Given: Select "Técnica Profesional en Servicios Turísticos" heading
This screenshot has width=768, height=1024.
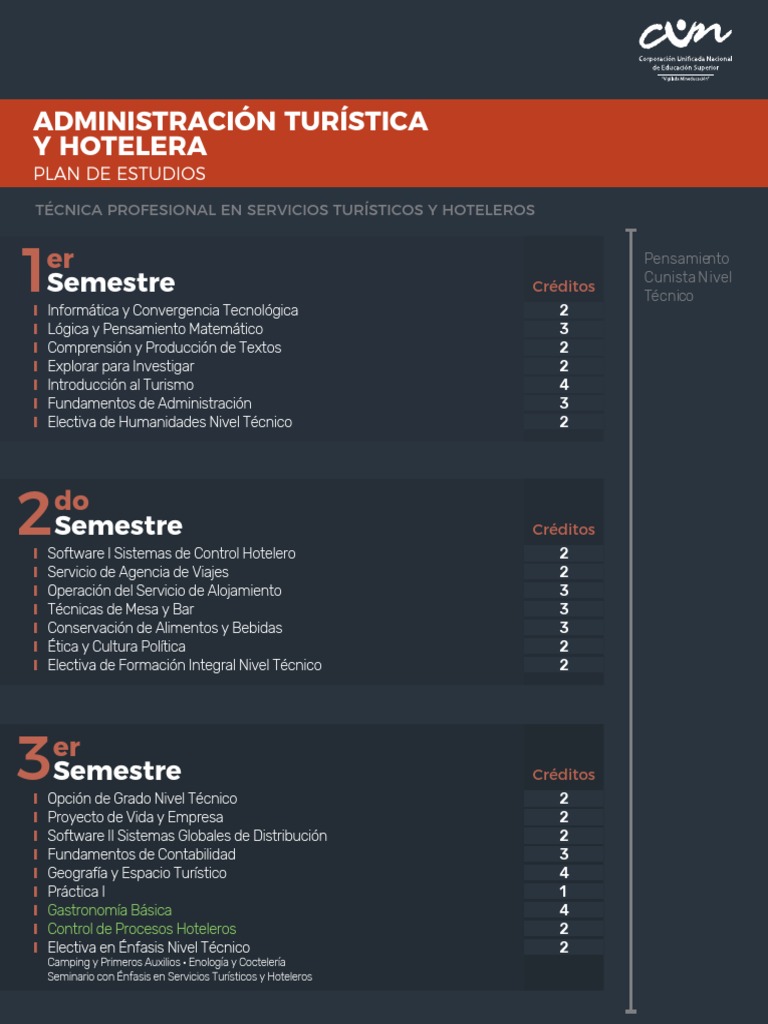Looking at the screenshot, I should [284, 210].
